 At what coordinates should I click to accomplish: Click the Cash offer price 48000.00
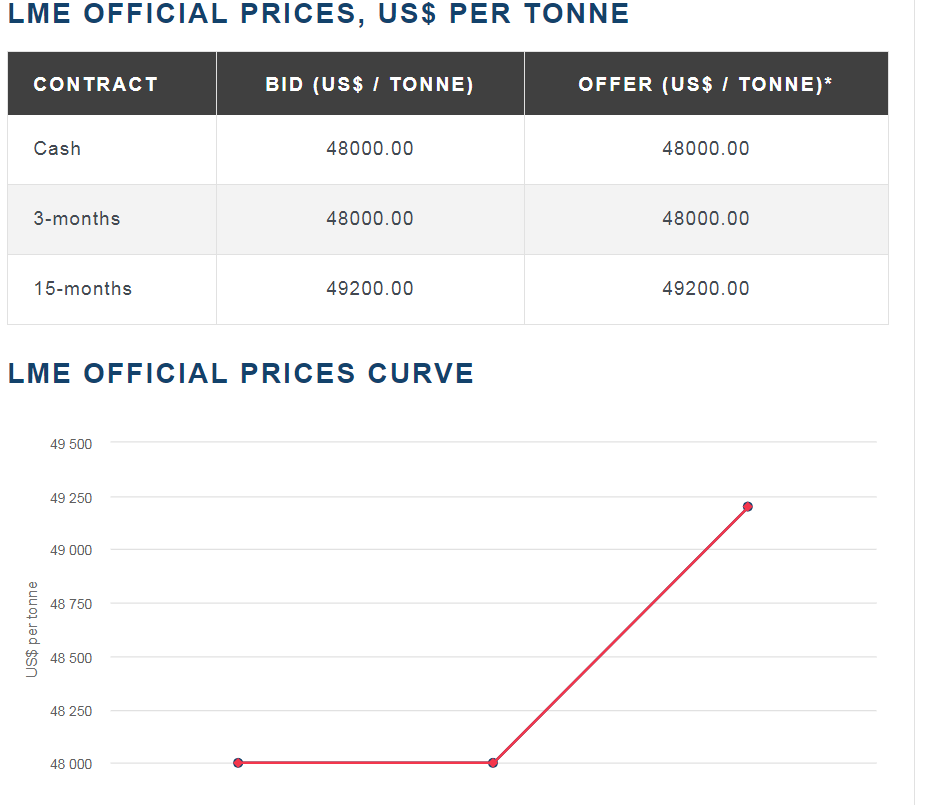706,149
